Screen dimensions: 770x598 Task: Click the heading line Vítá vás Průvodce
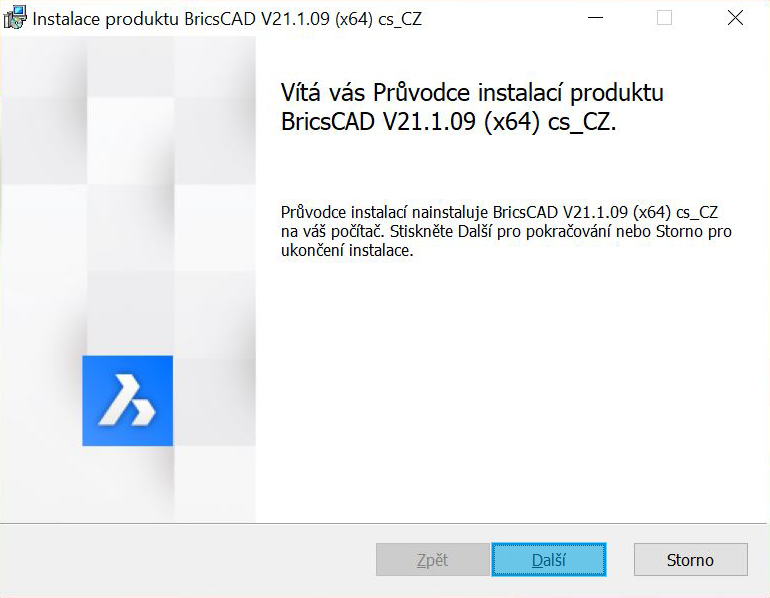[472, 92]
